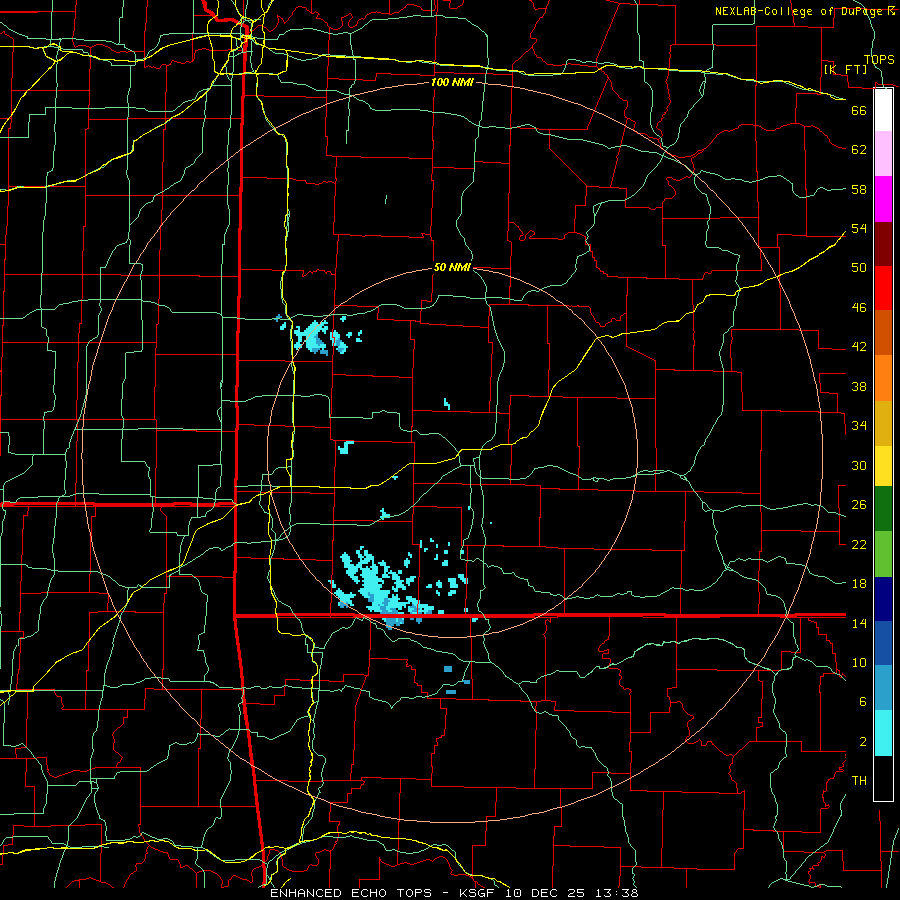
Task: Select the steel blue legend band
Action: point(883,687)
